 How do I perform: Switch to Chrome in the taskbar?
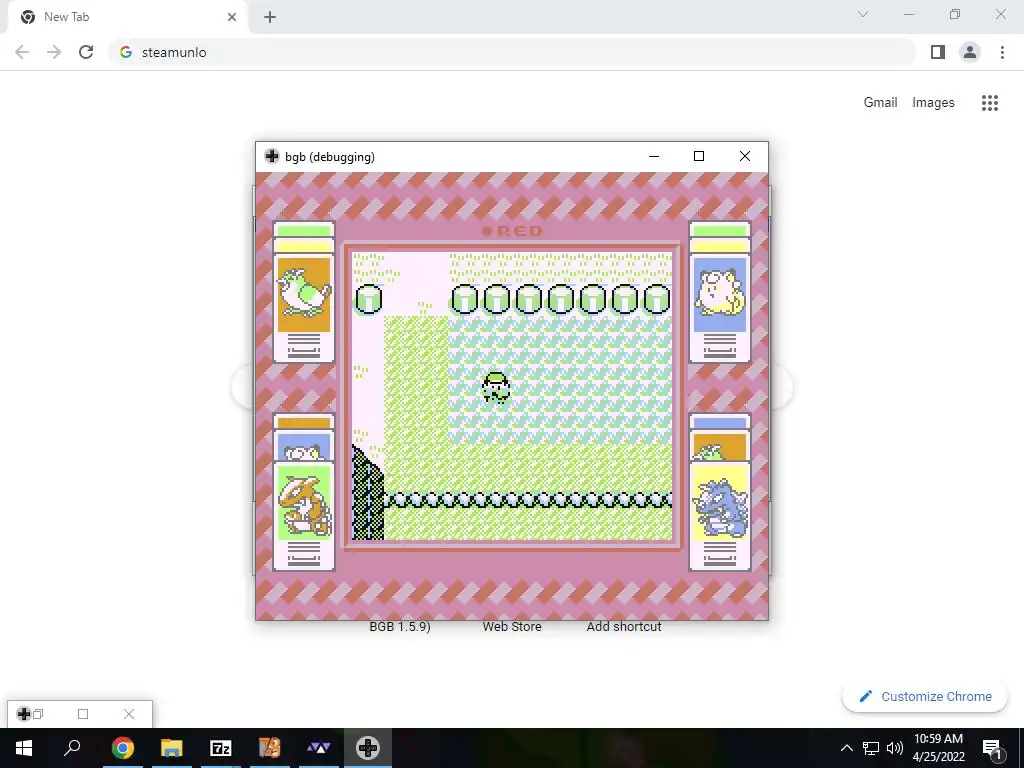click(x=122, y=748)
